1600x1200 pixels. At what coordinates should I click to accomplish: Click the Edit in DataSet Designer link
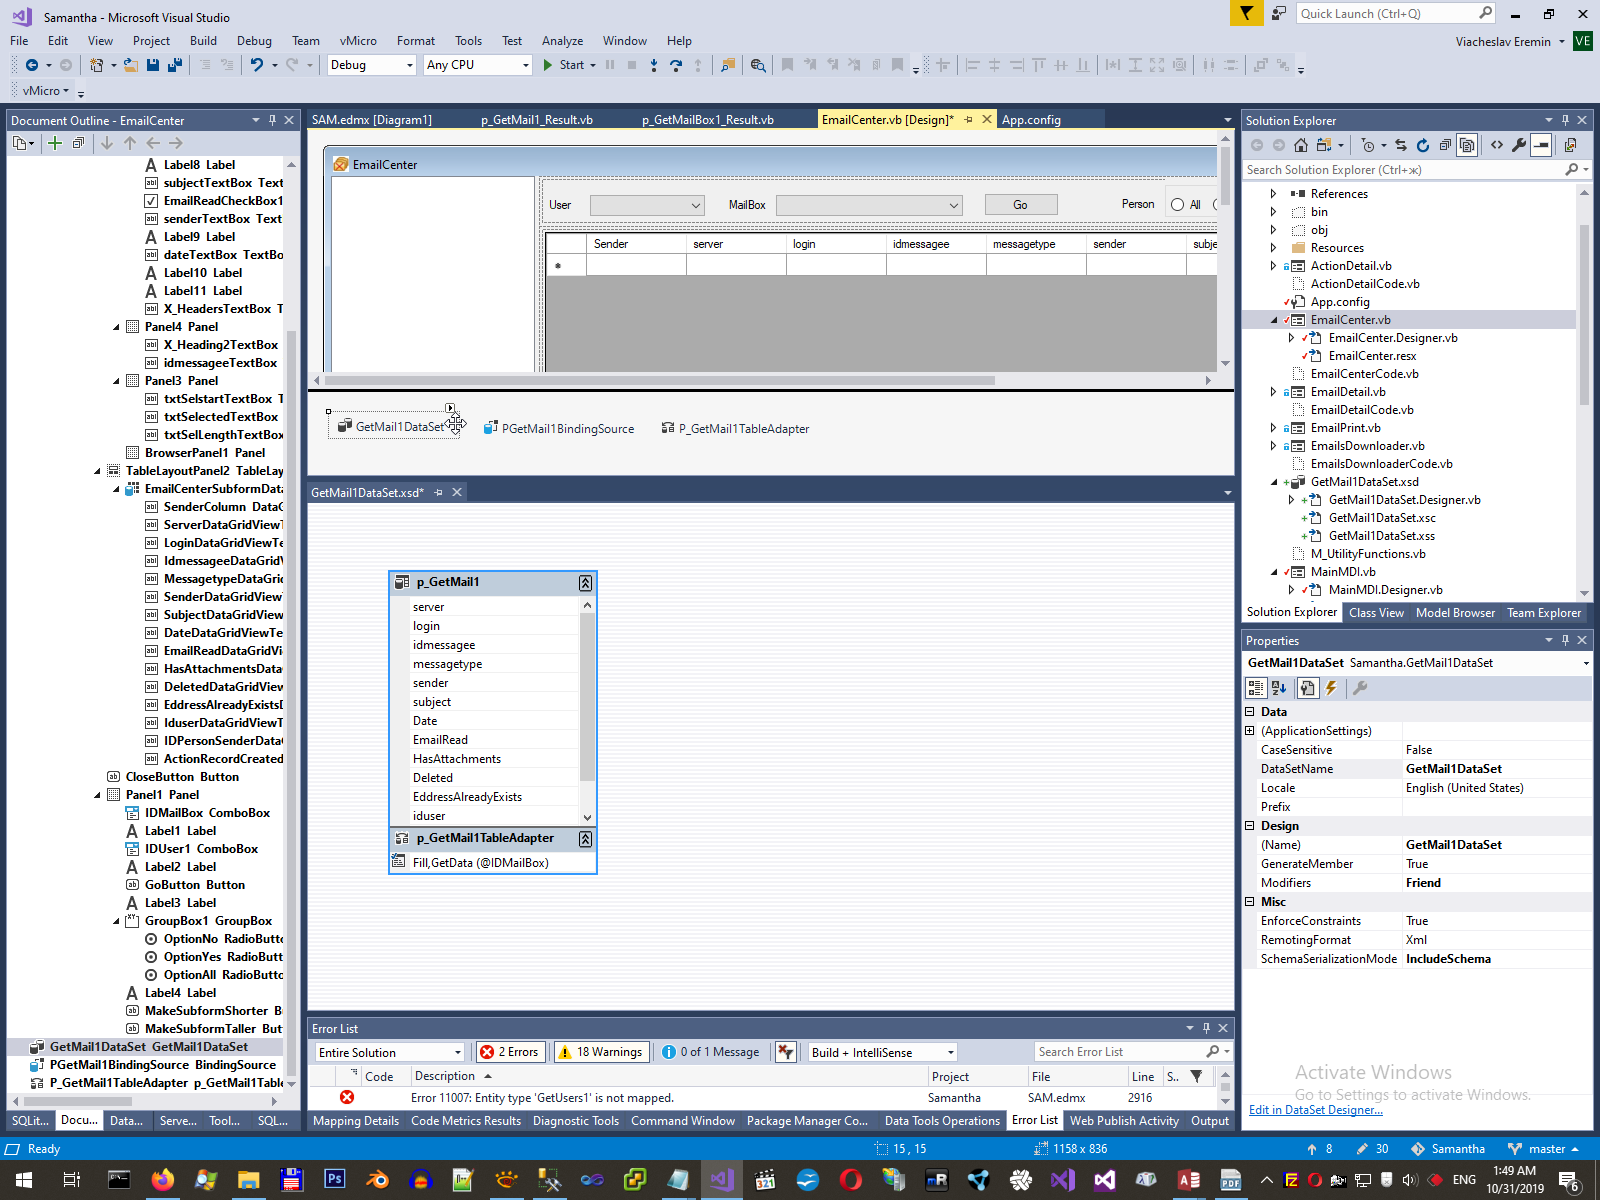pyautogui.click(x=1316, y=1110)
